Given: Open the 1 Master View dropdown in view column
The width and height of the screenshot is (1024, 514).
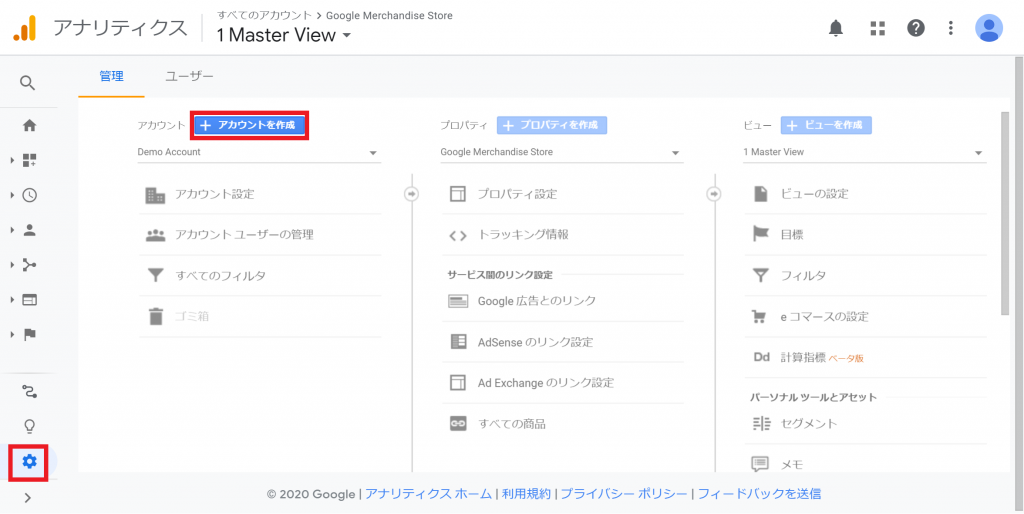Looking at the screenshot, I should point(865,152).
